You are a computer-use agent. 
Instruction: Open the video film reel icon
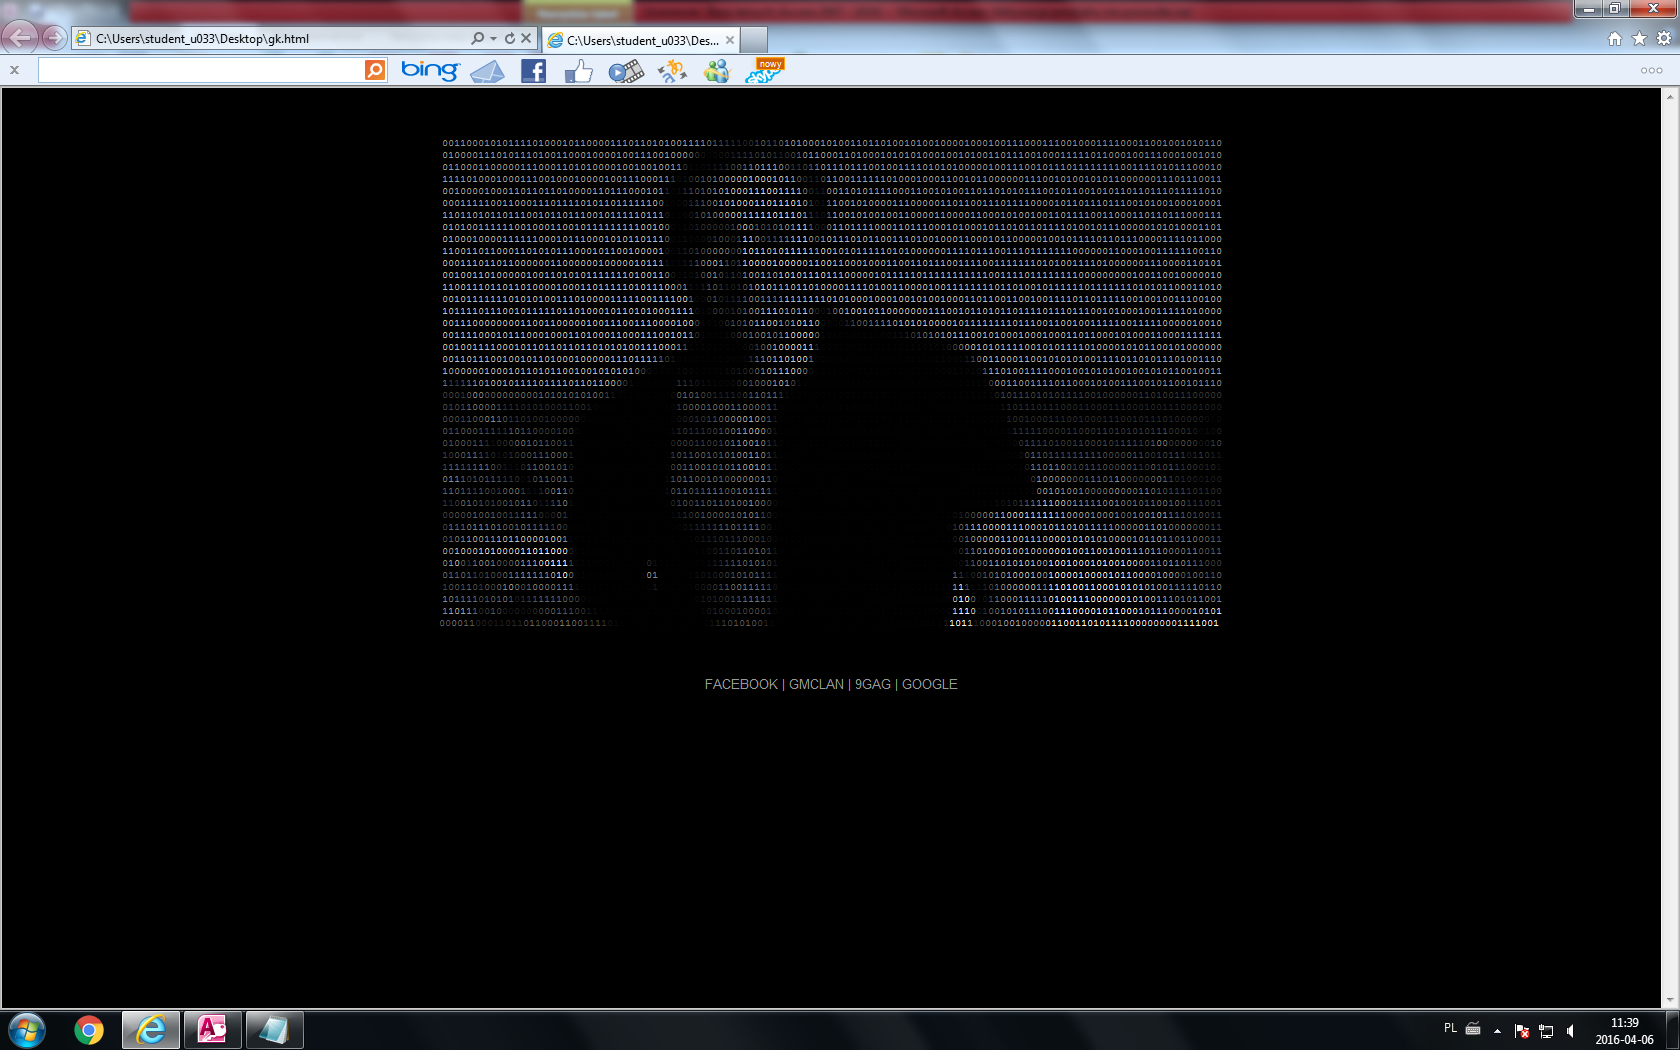626,71
